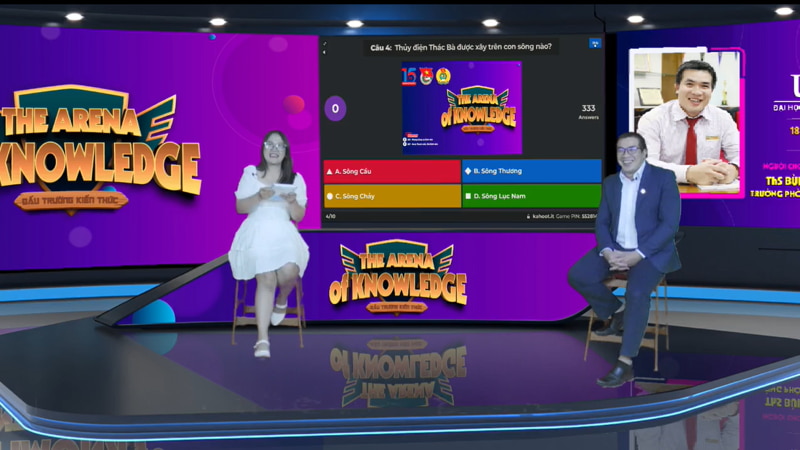Select answer A. Sông Cầu
800x450 pixels.
[x=391, y=171]
